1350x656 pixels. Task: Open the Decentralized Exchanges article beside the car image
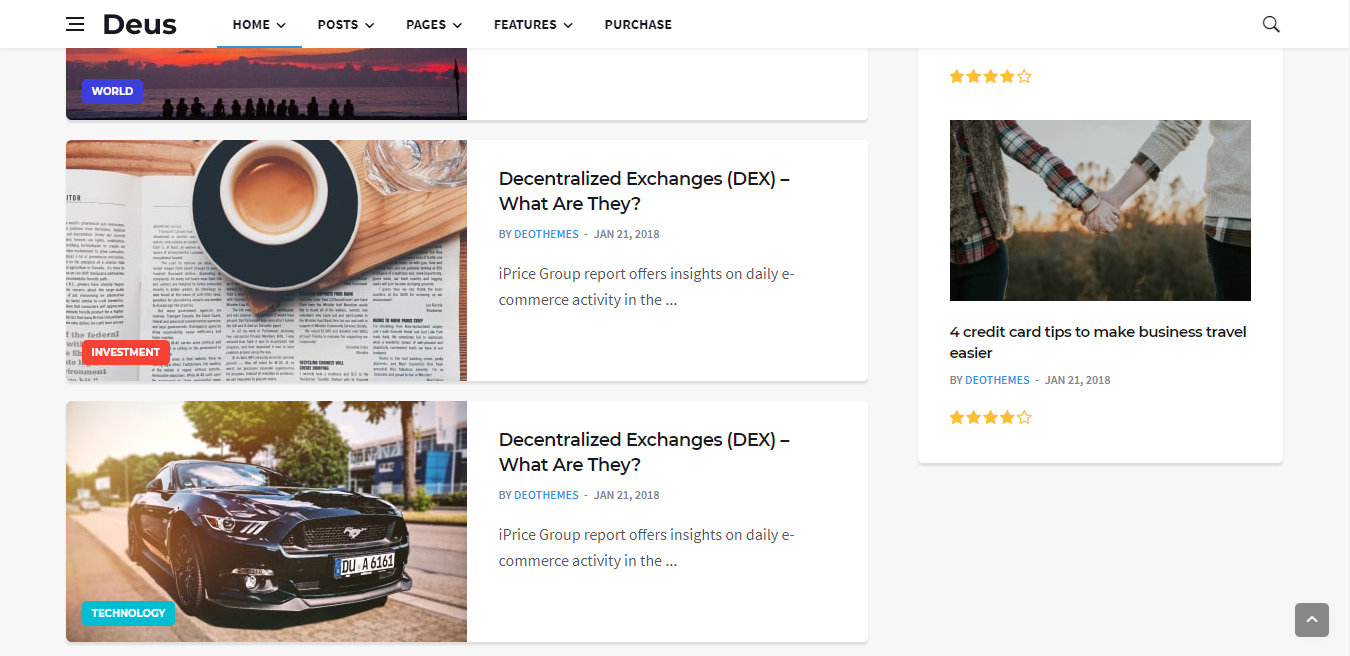pos(644,452)
